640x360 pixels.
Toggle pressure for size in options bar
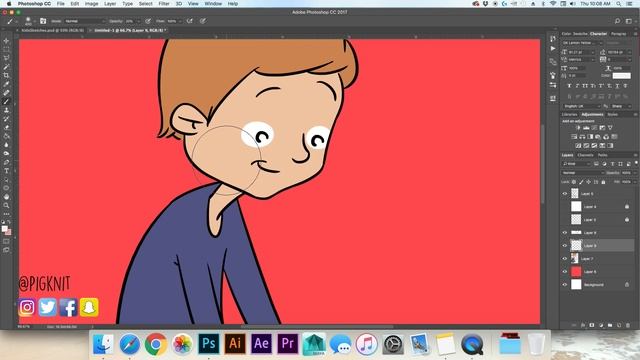coord(203,21)
